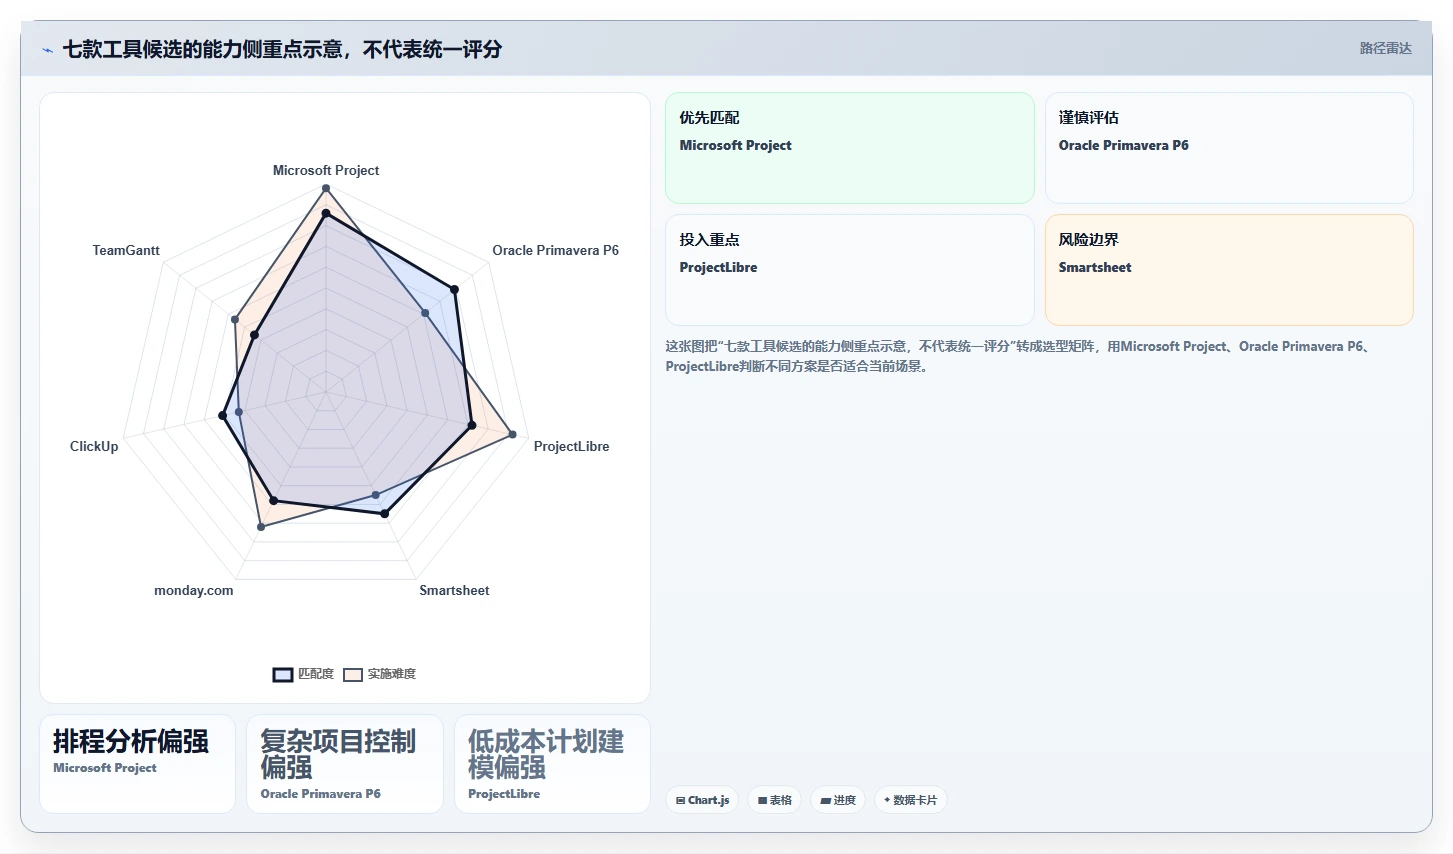Open the 复杂项目控制偏强 stat card

[344, 764]
